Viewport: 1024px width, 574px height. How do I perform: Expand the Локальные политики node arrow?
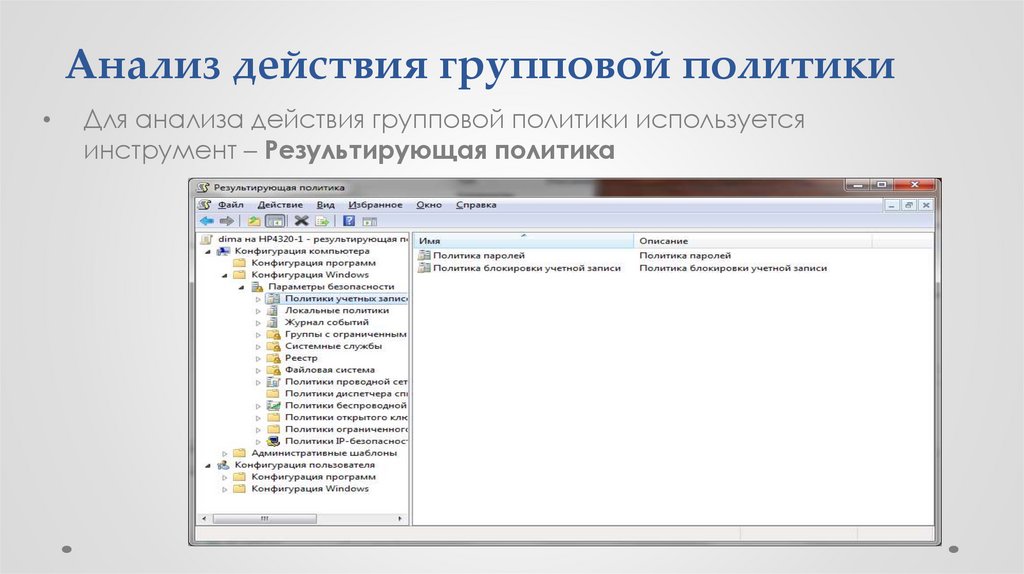pyautogui.click(x=258, y=311)
